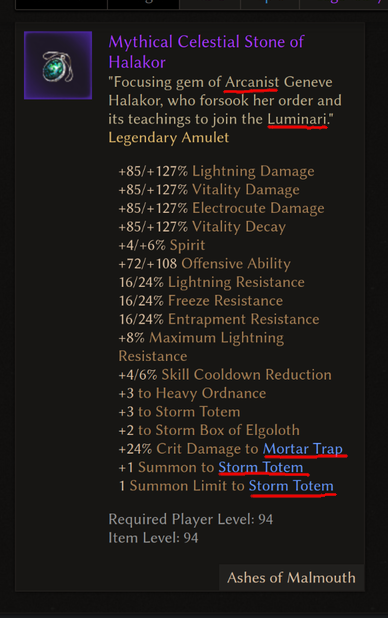
Task: Click the +3 to Heavy Ordnance bonus
Action: click(192, 393)
